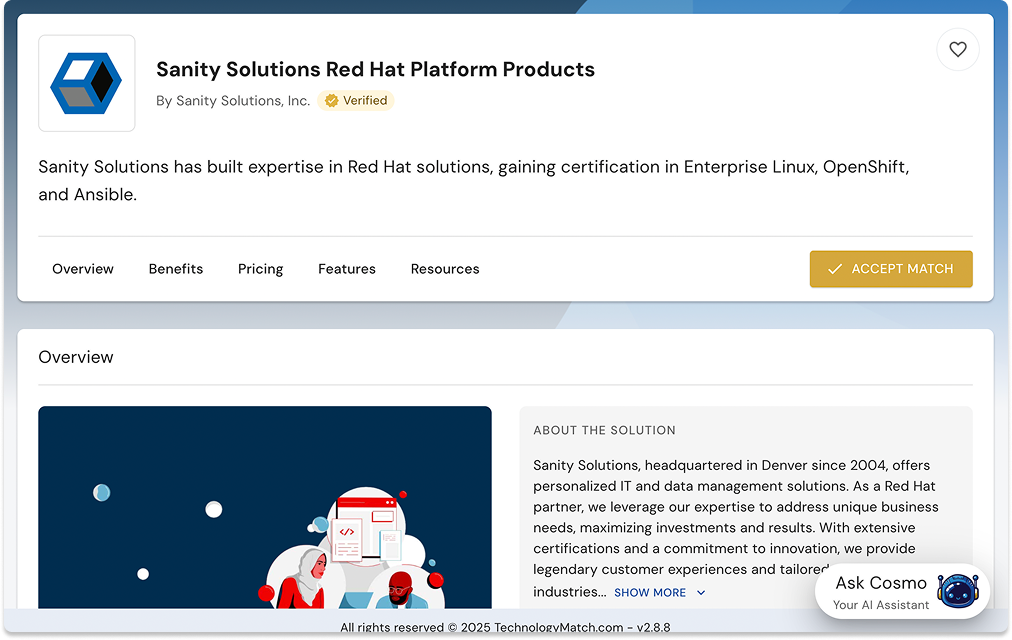The height and width of the screenshot is (640, 1012).
Task: Click the title Sanity Solutions Red Hat Platform Products
Action: coord(375,69)
